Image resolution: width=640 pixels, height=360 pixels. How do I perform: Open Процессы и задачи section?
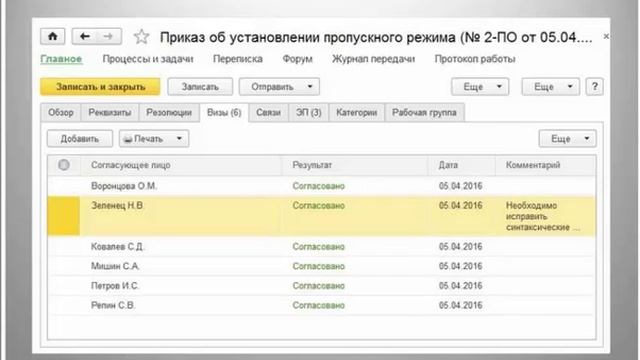148,59
